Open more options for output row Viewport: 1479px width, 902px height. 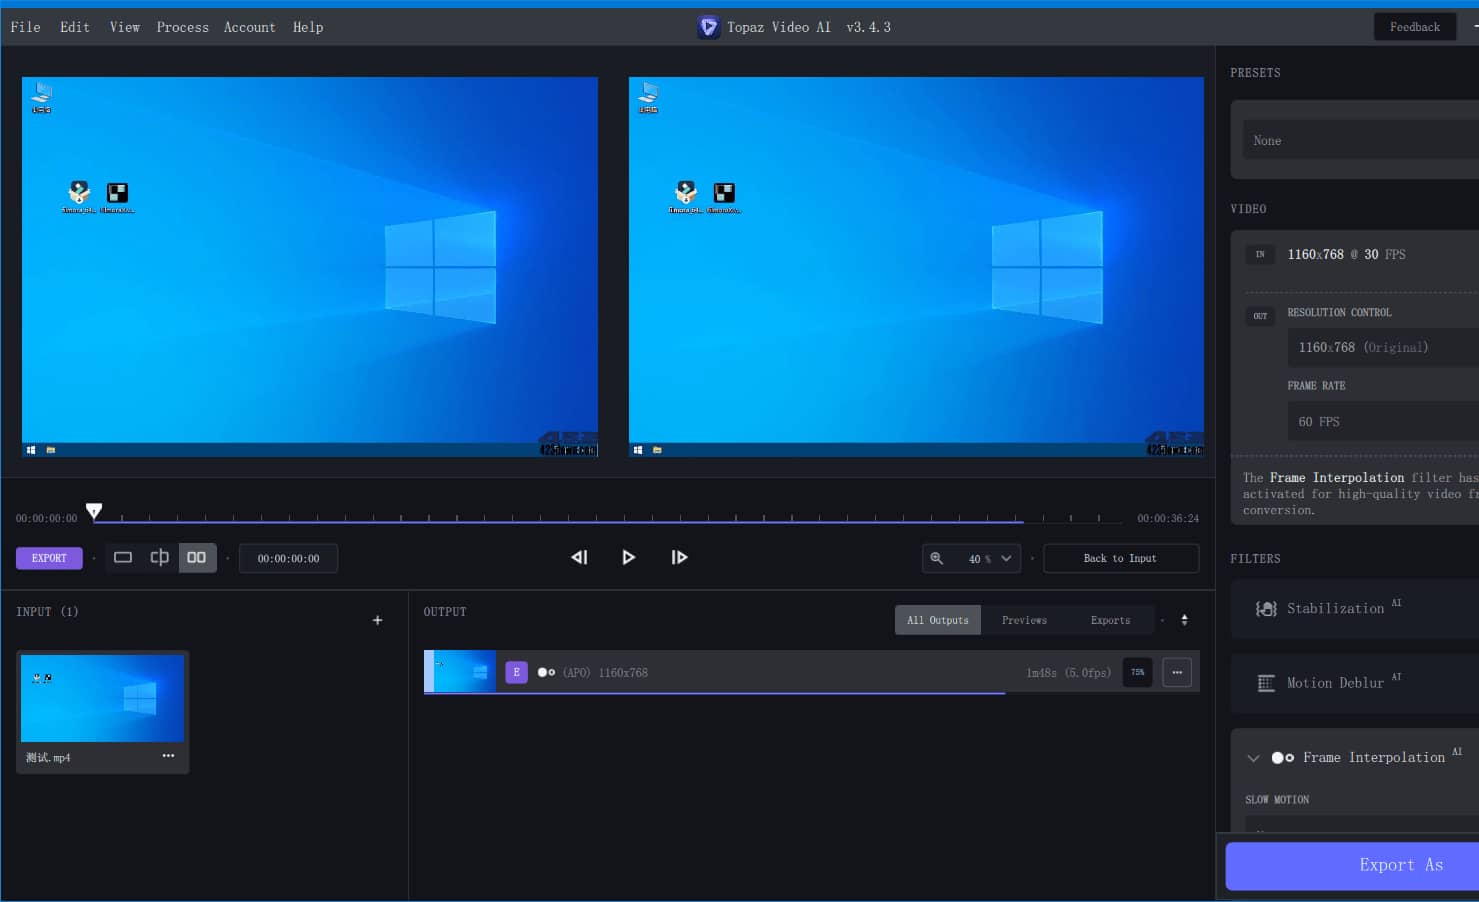tap(1177, 673)
